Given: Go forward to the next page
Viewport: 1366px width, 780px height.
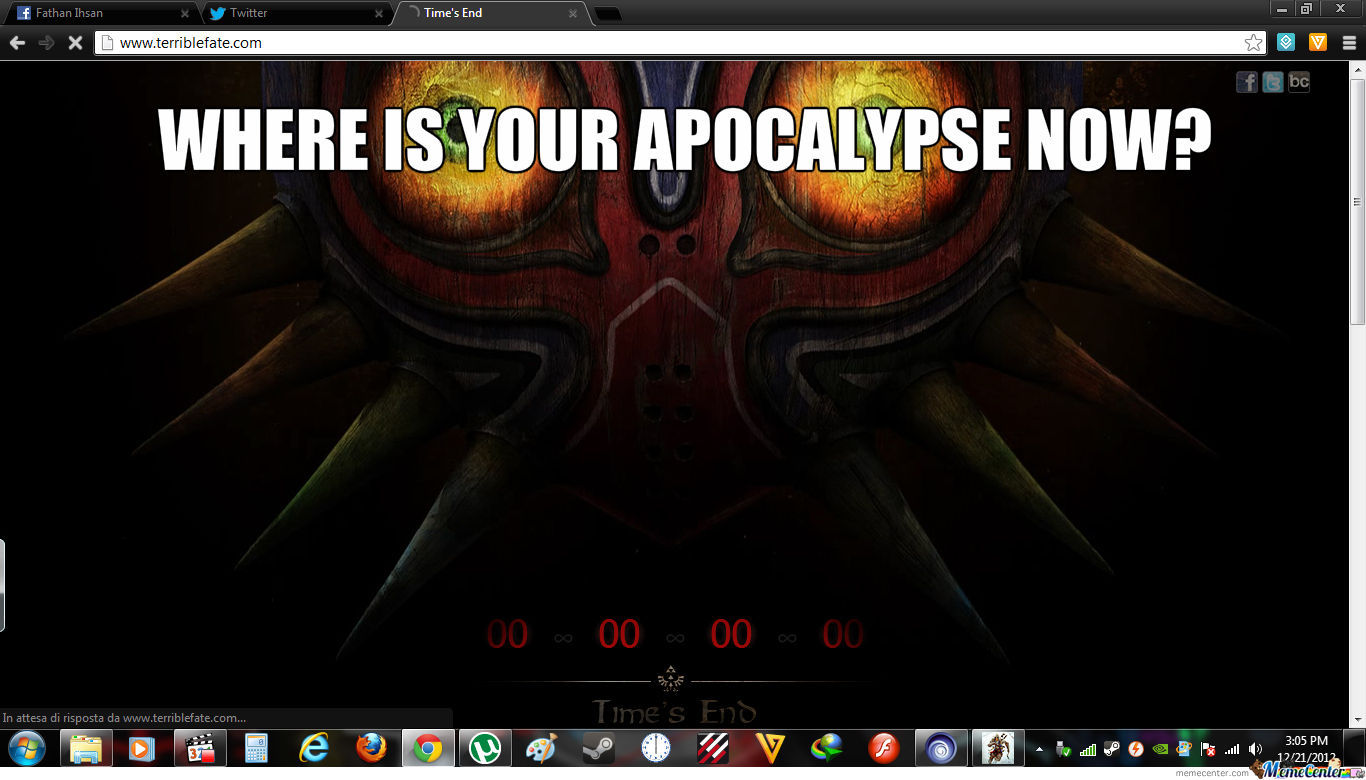Looking at the screenshot, I should [x=46, y=42].
